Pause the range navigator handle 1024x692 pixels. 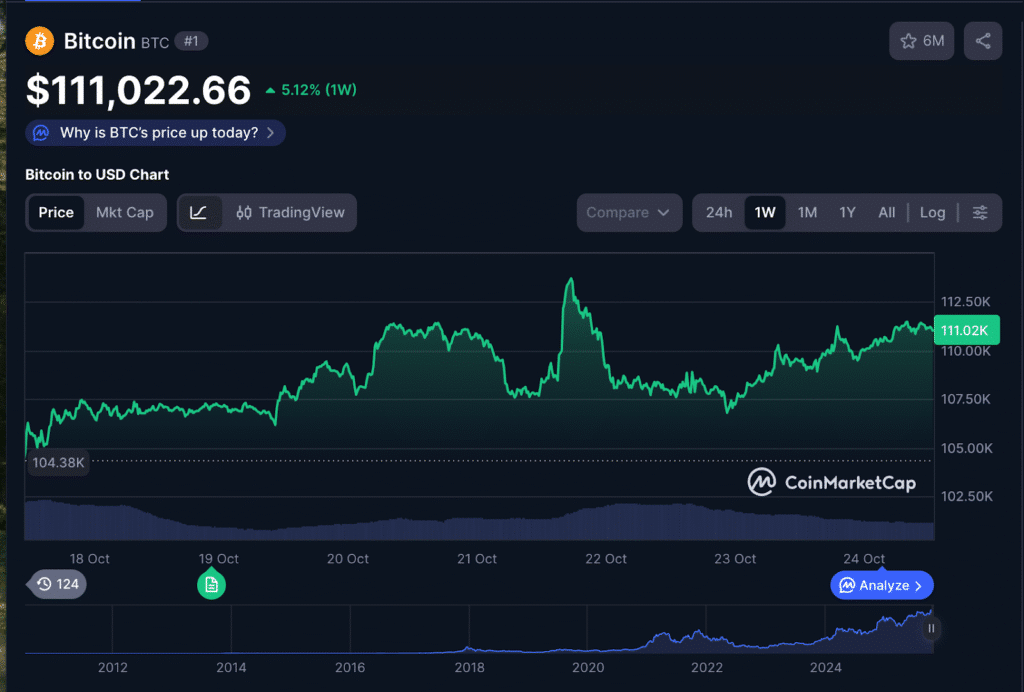pyautogui.click(x=931, y=629)
